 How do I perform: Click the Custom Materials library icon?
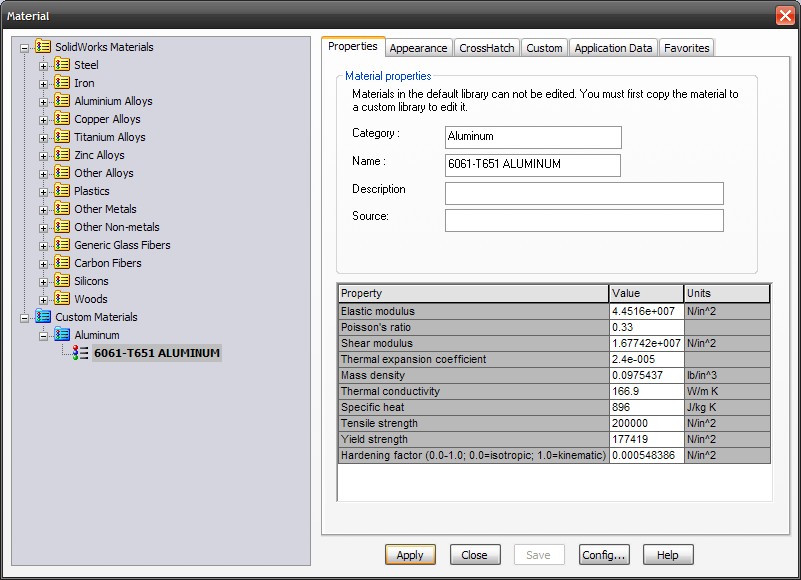point(43,316)
